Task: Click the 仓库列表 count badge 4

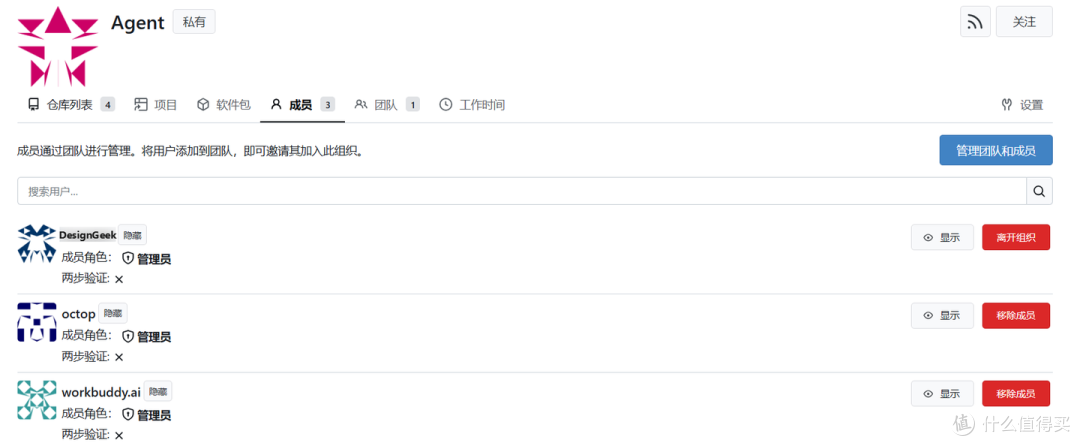Action: tap(107, 105)
